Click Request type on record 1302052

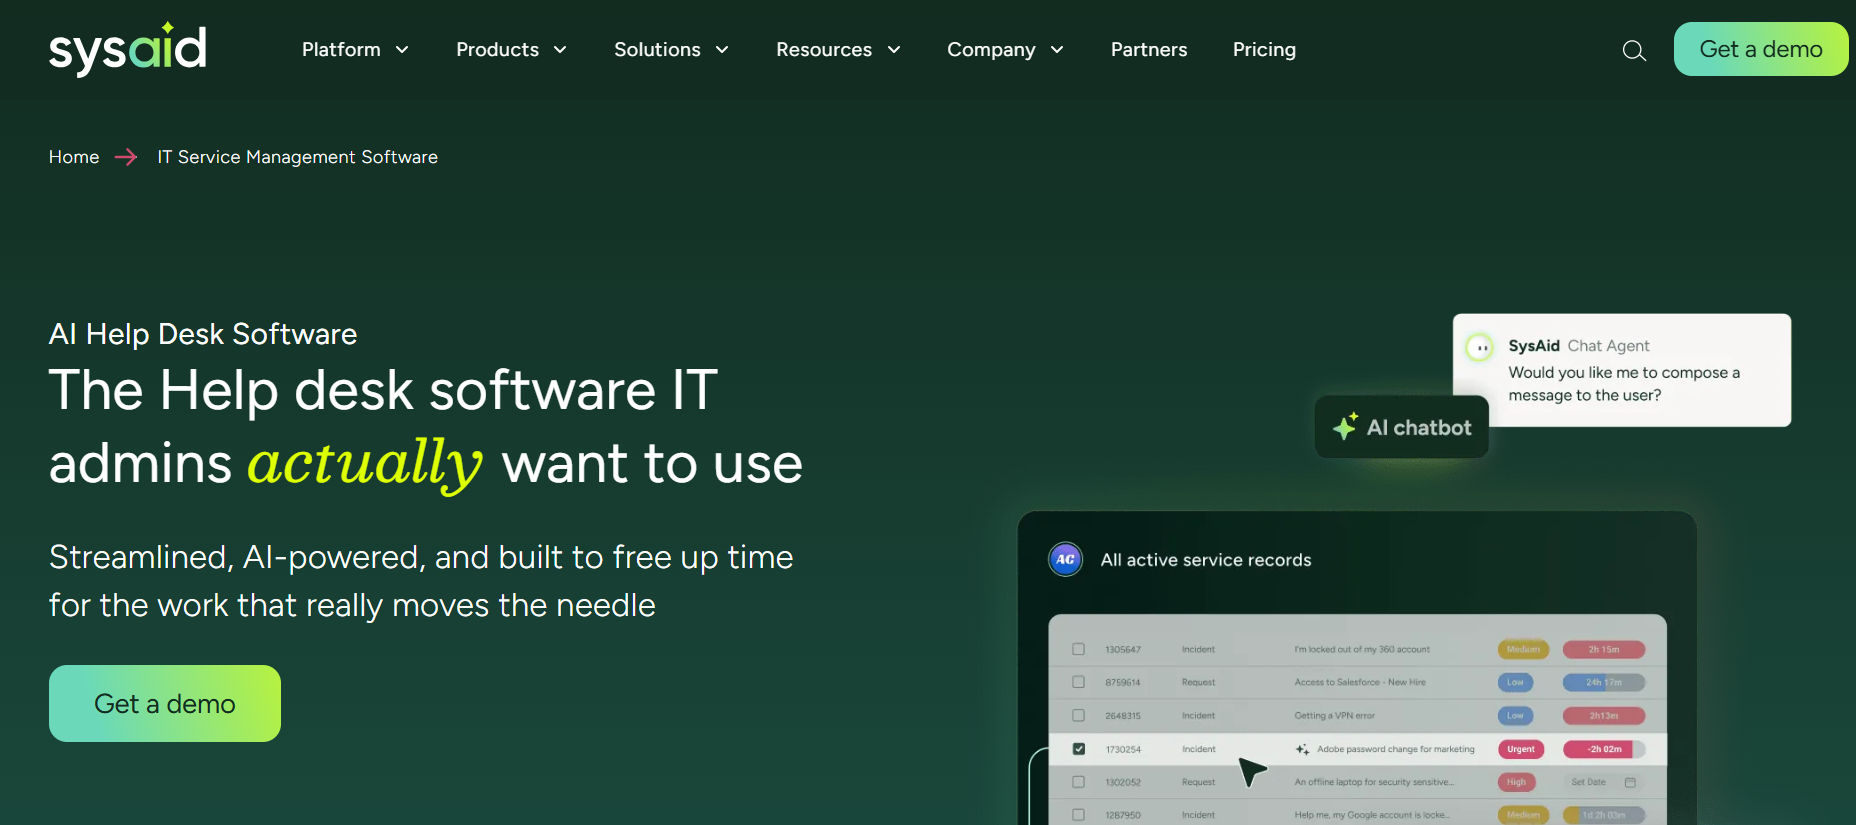(x=1198, y=782)
